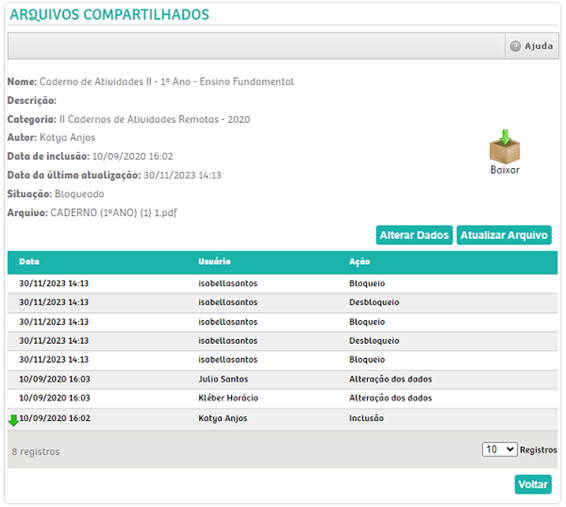
Task: Open the Registros per-page dropdown
Action: pyautogui.click(x=500, y=449)
